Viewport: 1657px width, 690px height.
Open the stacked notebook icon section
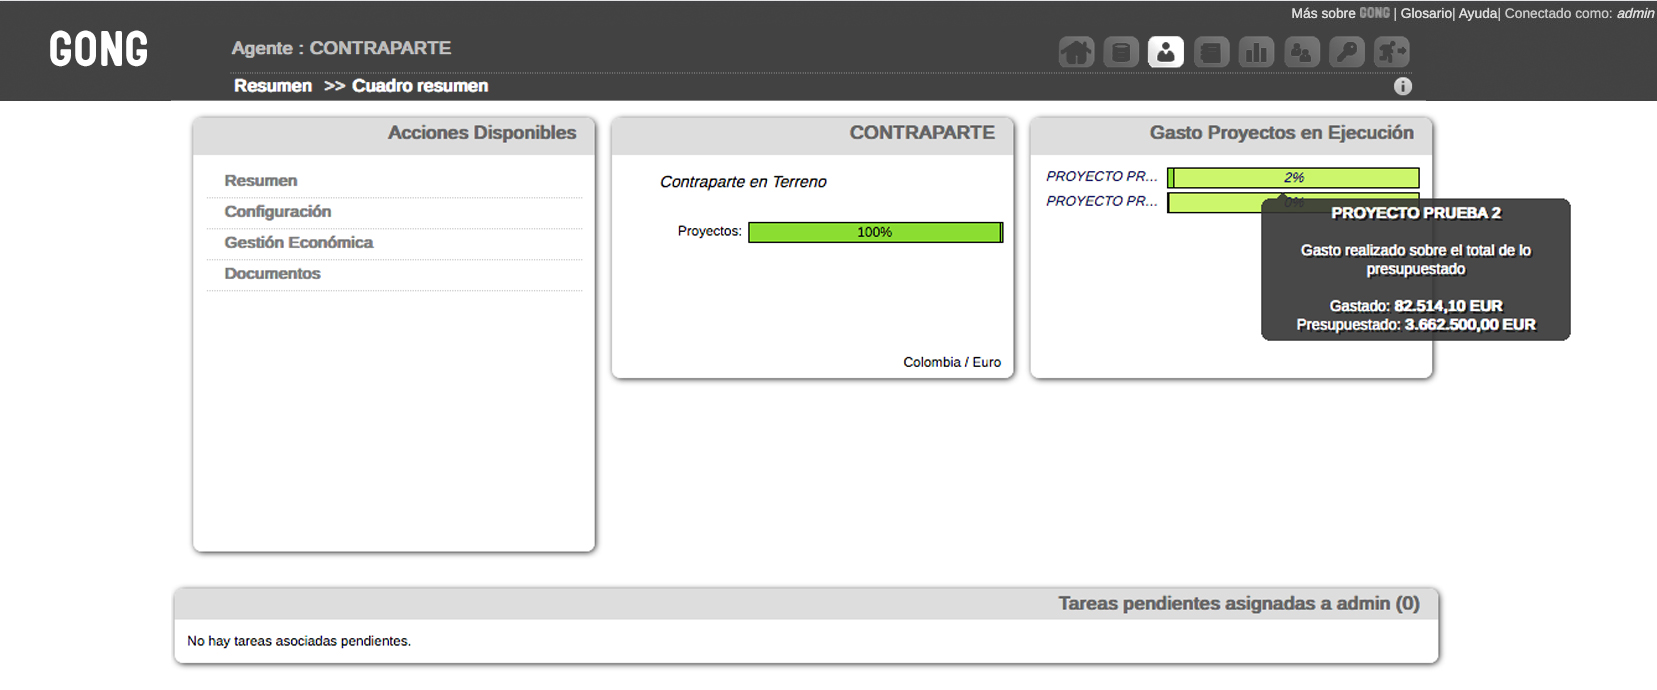pos(1211,52)
